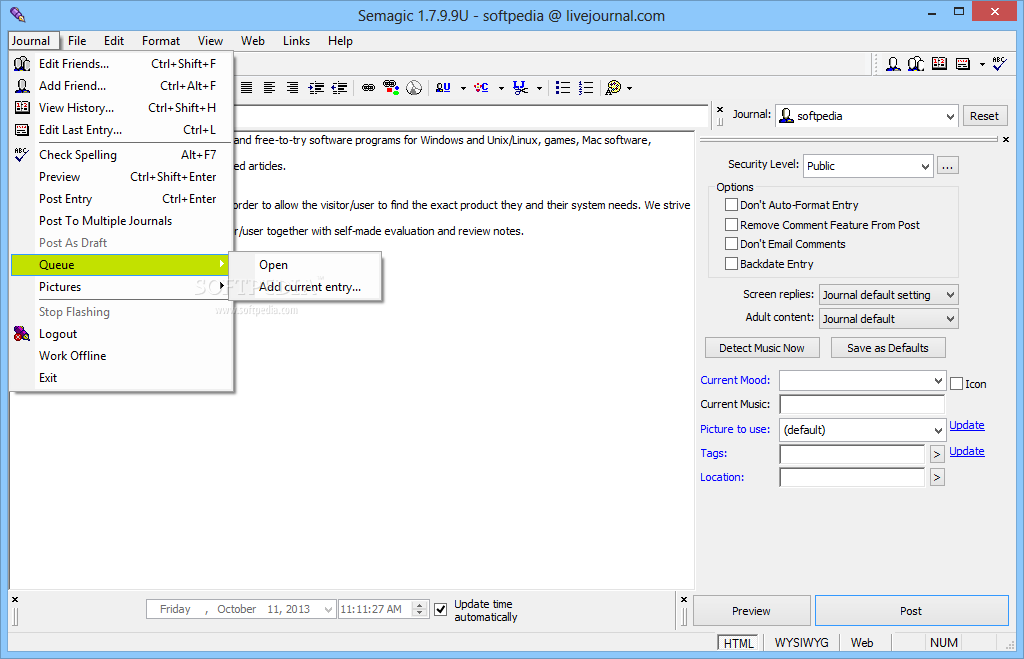Click the ABC spell check toolbar icon
The width and height of the screenshot is (1024, 659).
[999, 64]
